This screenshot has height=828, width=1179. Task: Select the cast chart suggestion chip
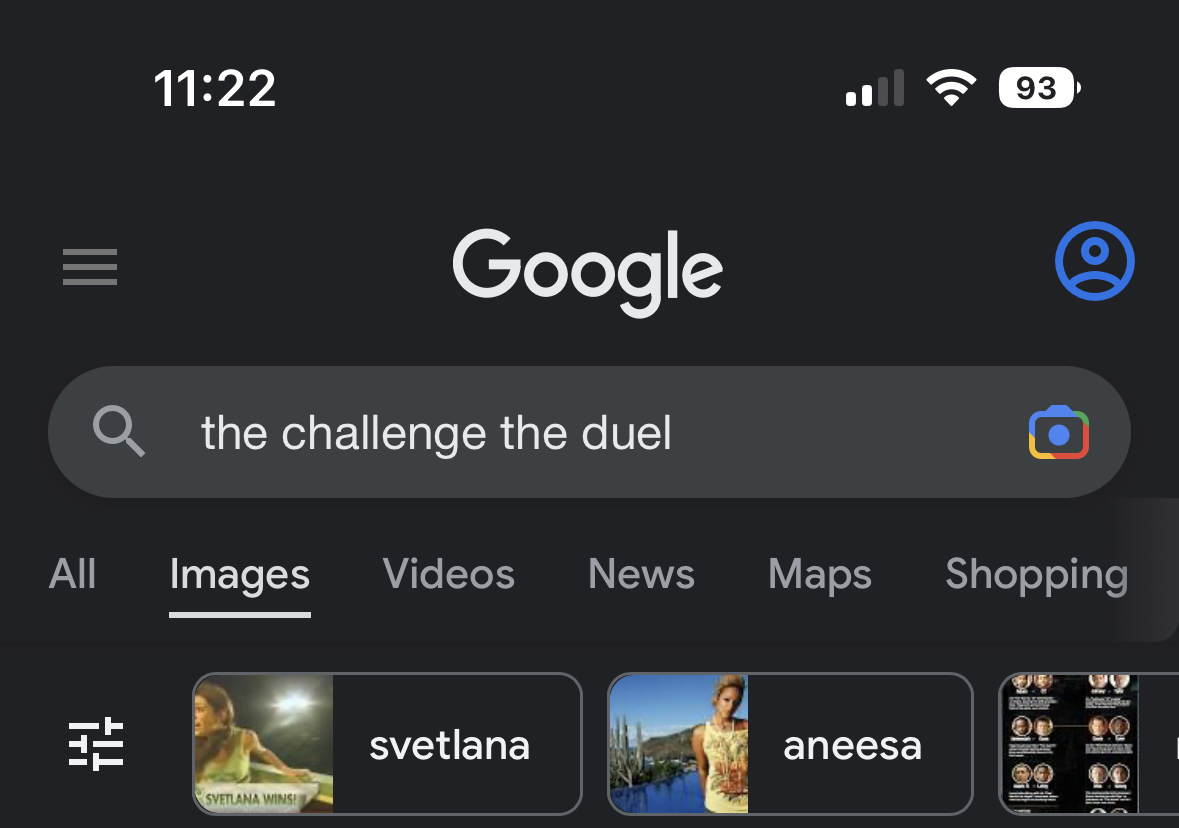tap(1088, 744)
